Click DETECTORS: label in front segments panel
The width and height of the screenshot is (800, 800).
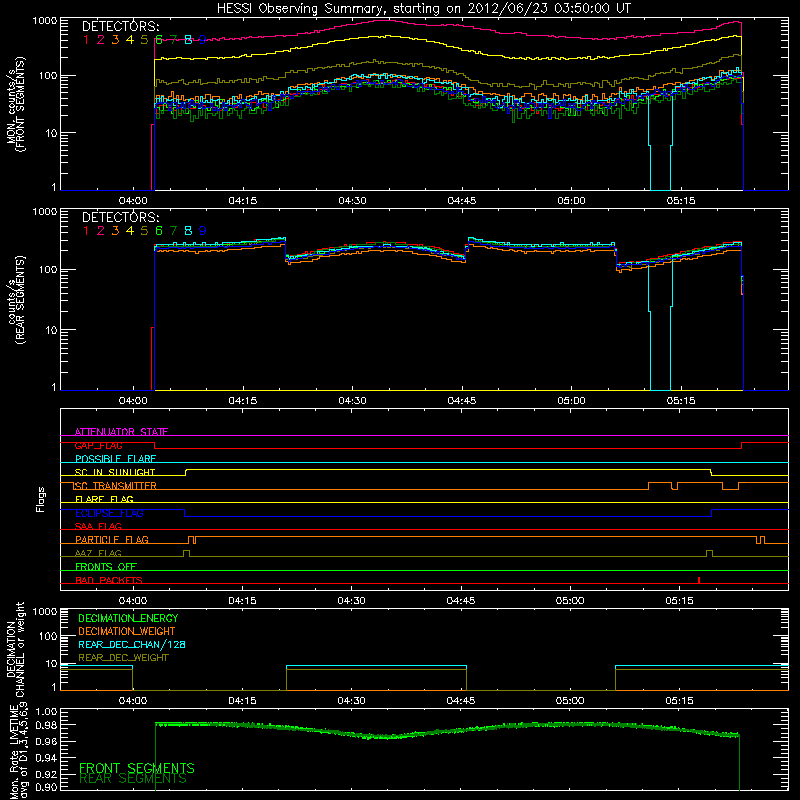coord(120,26)
